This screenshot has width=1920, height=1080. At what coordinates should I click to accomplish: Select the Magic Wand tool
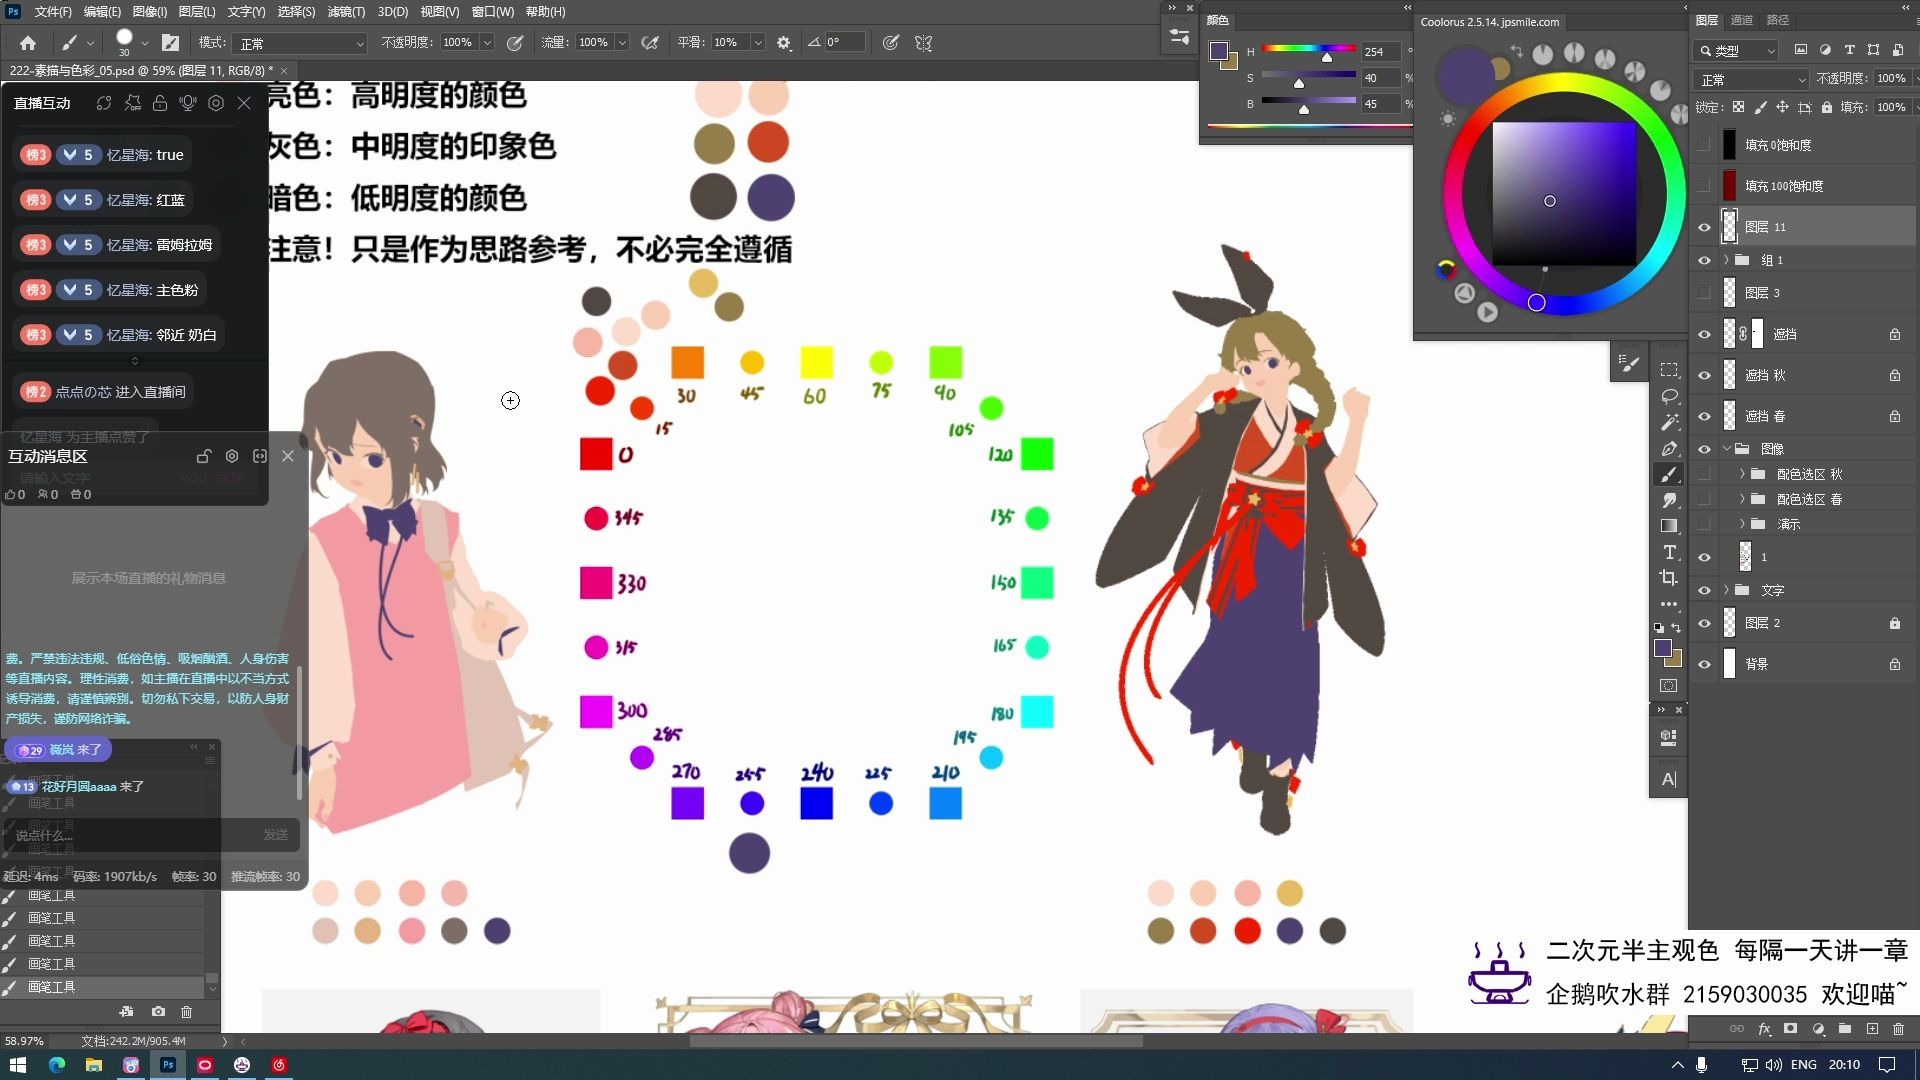pyautogui.click(x=1669, y=422)
